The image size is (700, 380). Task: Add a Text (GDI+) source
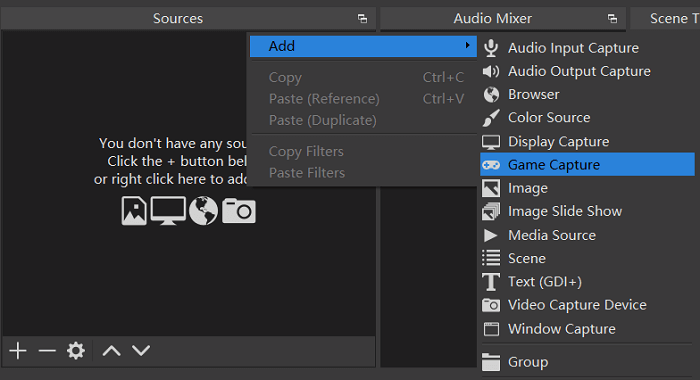click(x=587, y=282)
